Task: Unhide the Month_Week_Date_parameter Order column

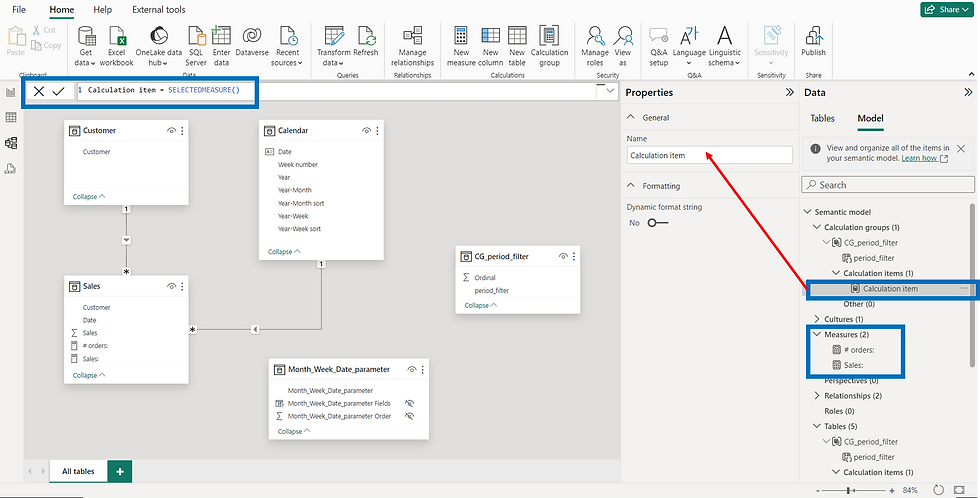Action: (x=410, y=416)
